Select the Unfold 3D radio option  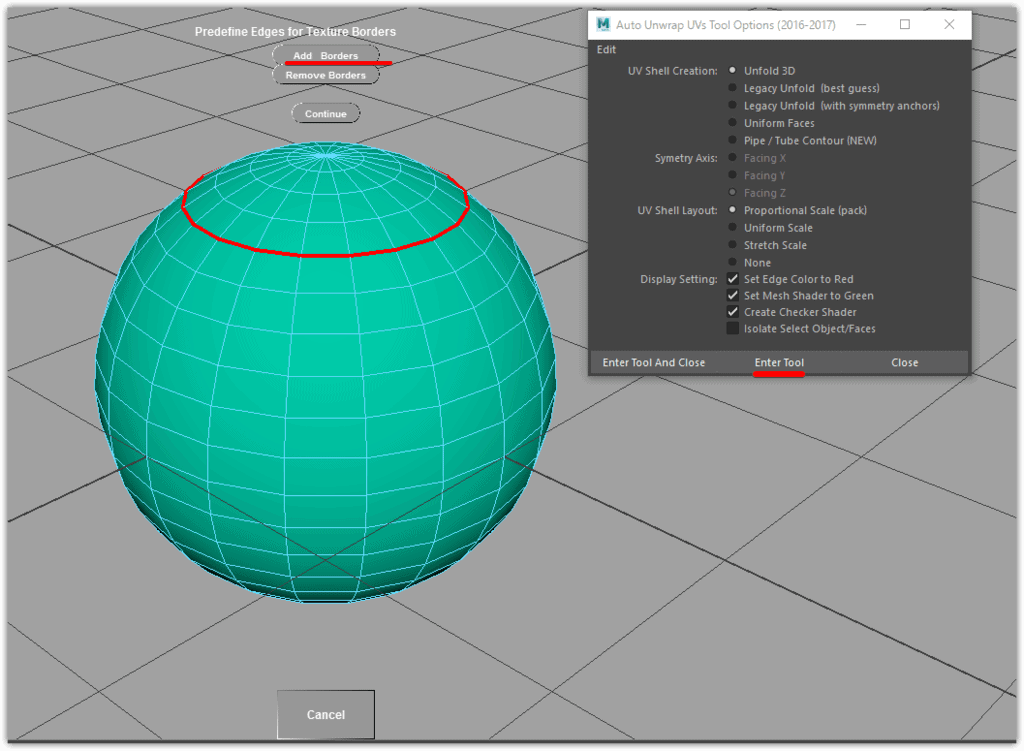click(733, 71)
